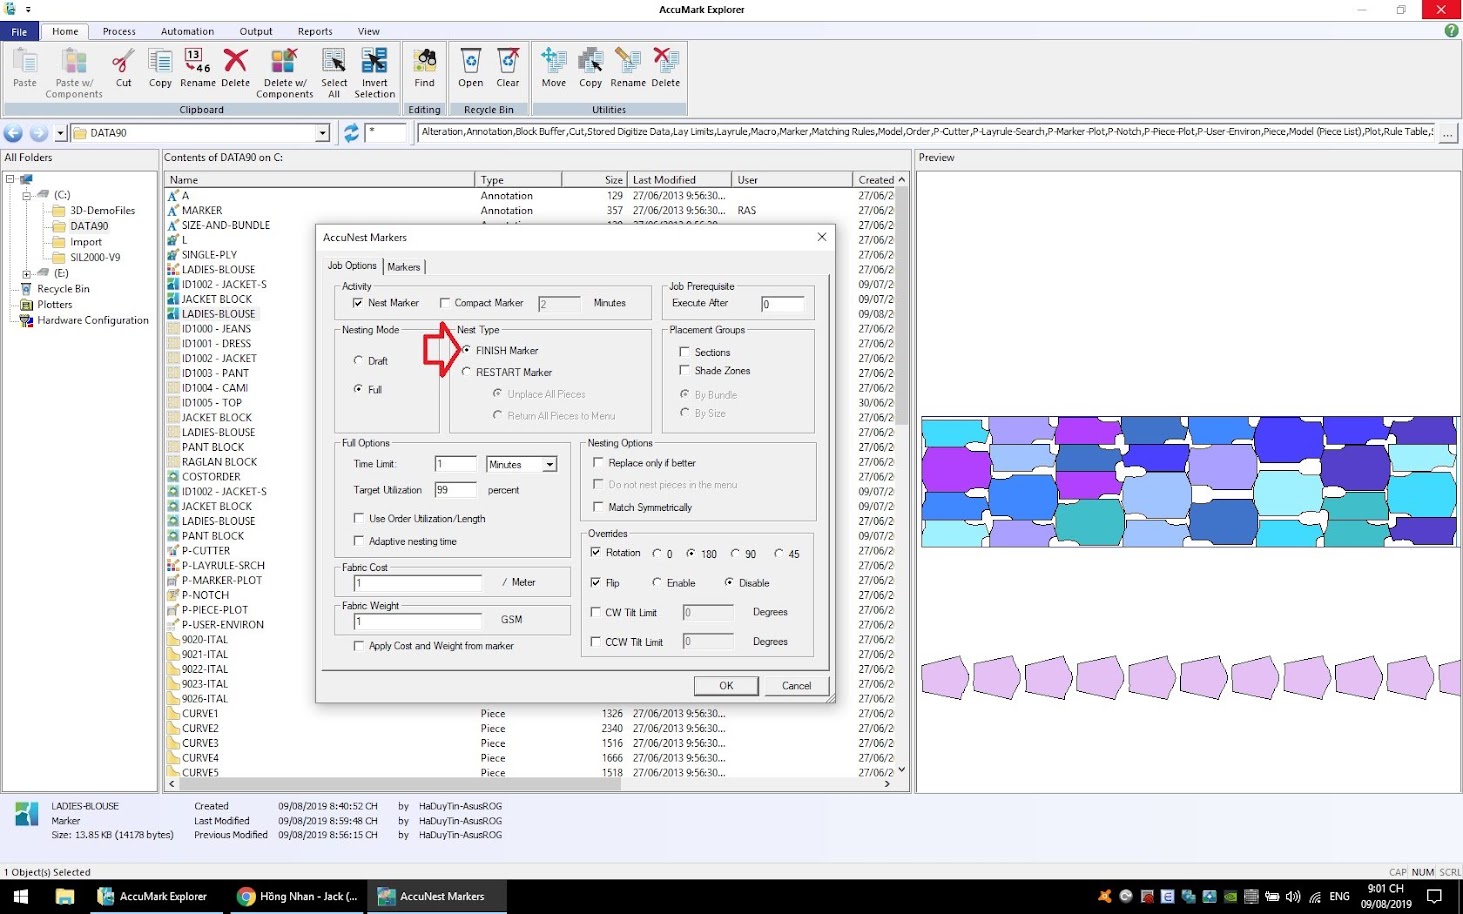Expand the (E:) drive tree node
The width and height of the screenshot is (1463, 914).
tap(26, 273)
